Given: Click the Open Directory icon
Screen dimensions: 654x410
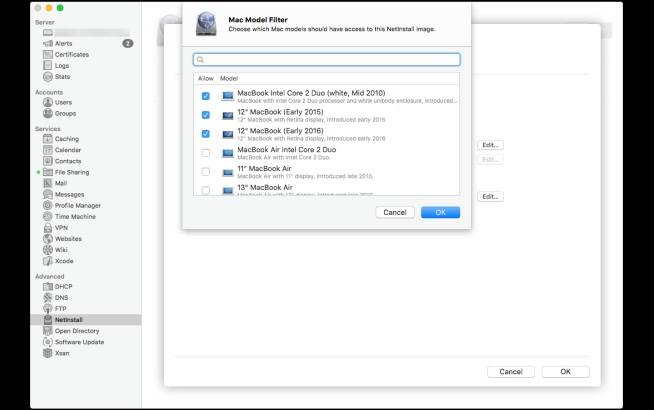Looking at the screenshot, I should [x=48, y=330].
